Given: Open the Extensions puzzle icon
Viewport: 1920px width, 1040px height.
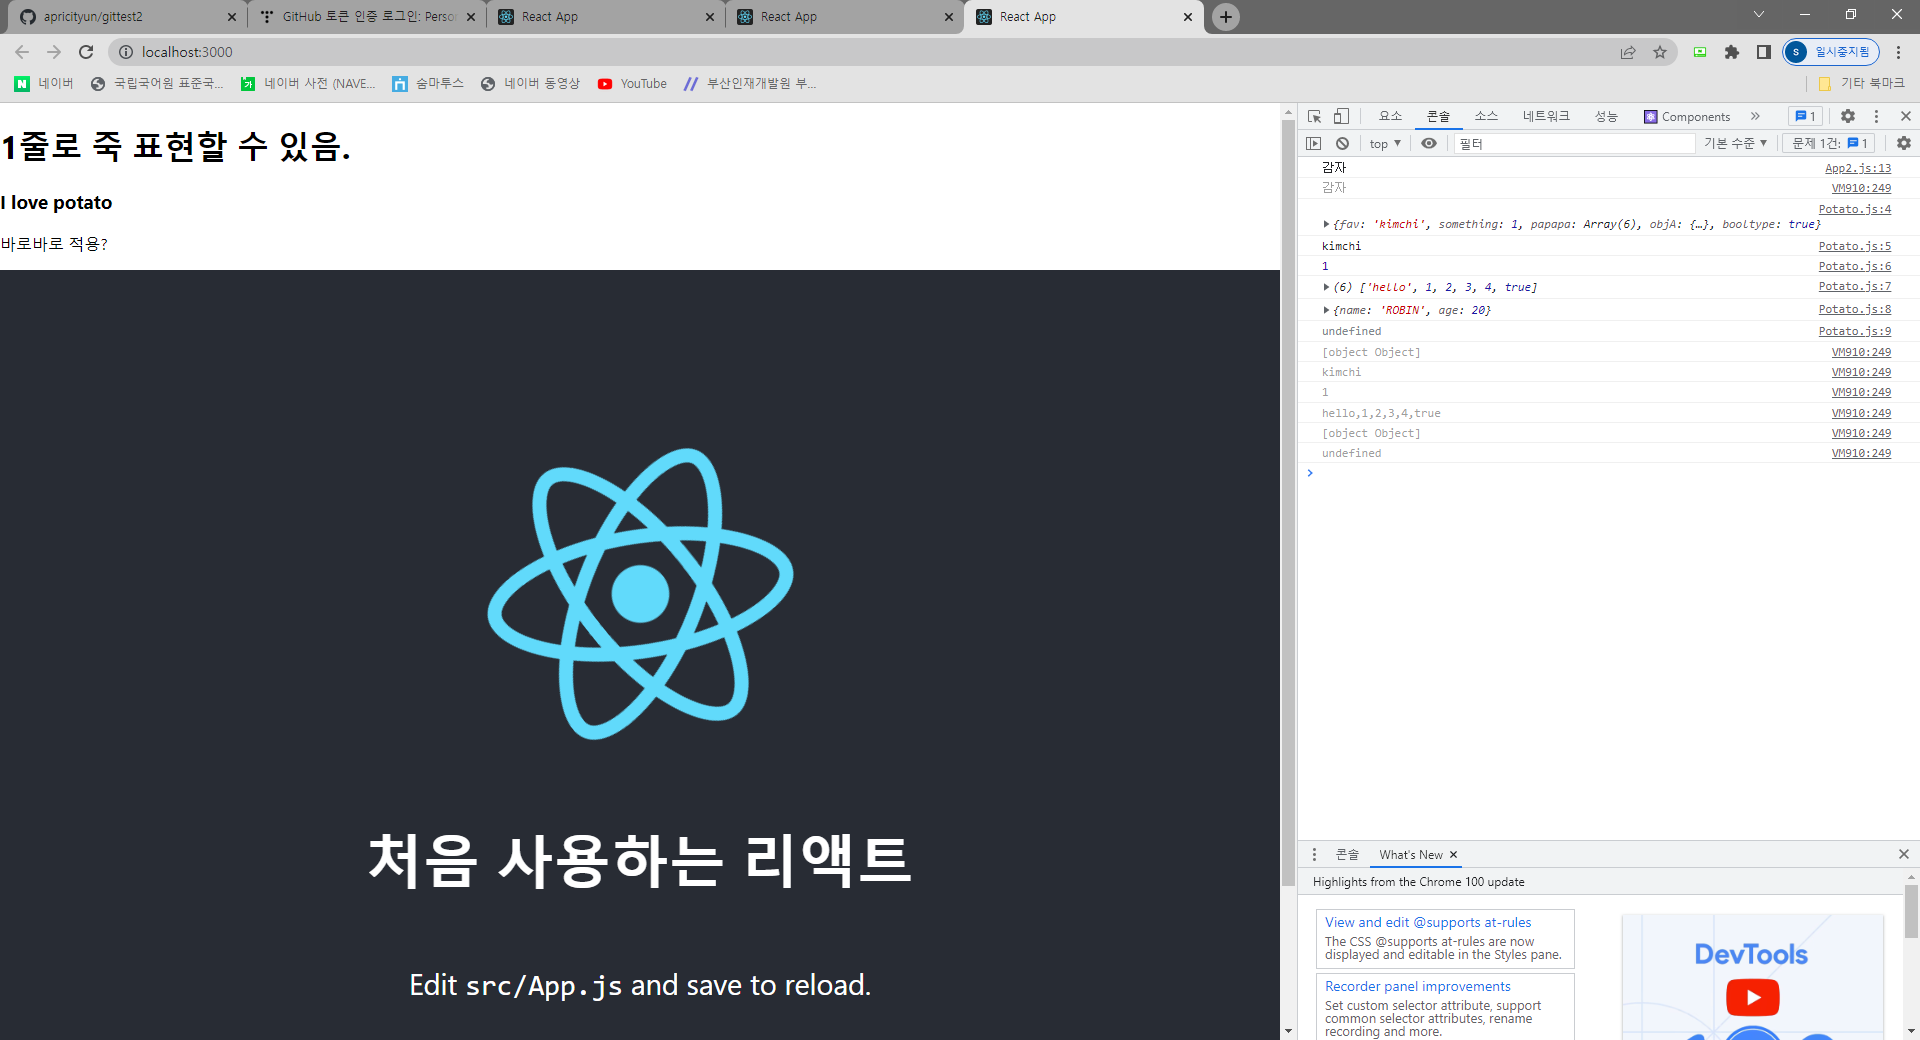Looking at the screenshot, I should click(1732, 52).
